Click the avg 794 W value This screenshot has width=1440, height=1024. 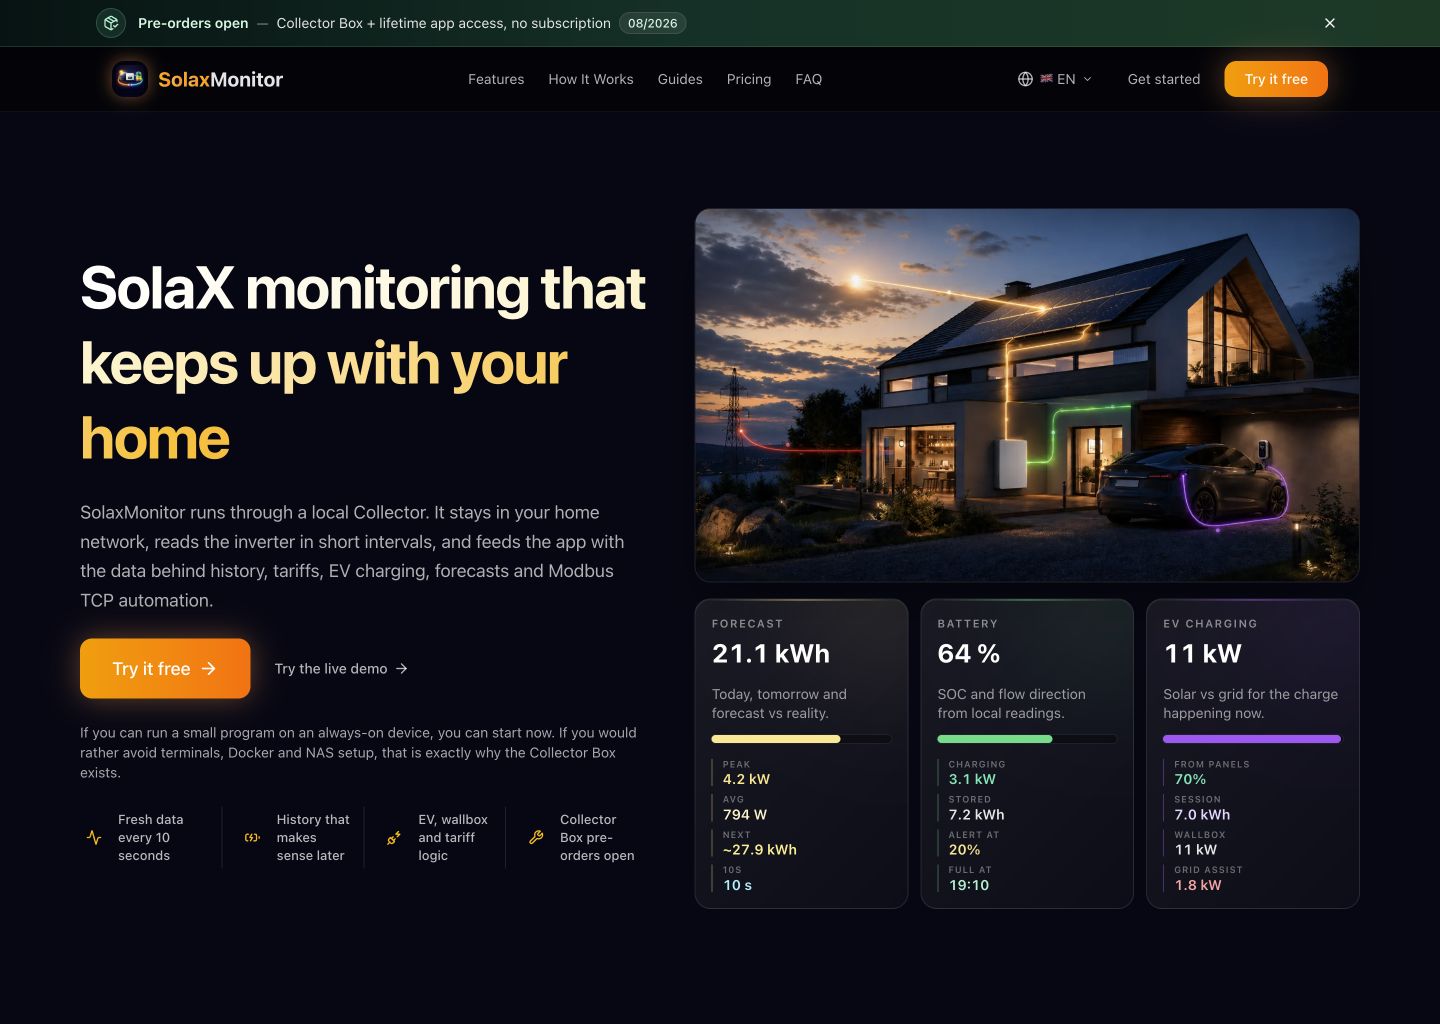(745, 814)
